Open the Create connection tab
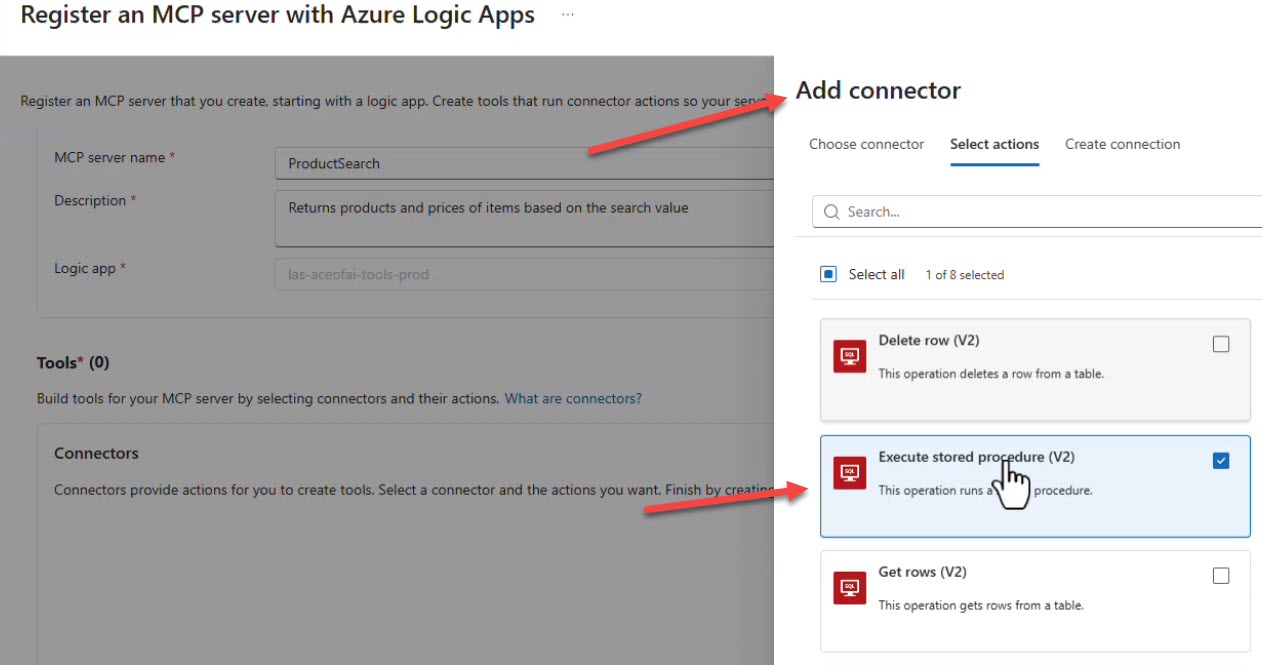The image size is (1262, 665). pyautogui.click(x=1122, y=144)
